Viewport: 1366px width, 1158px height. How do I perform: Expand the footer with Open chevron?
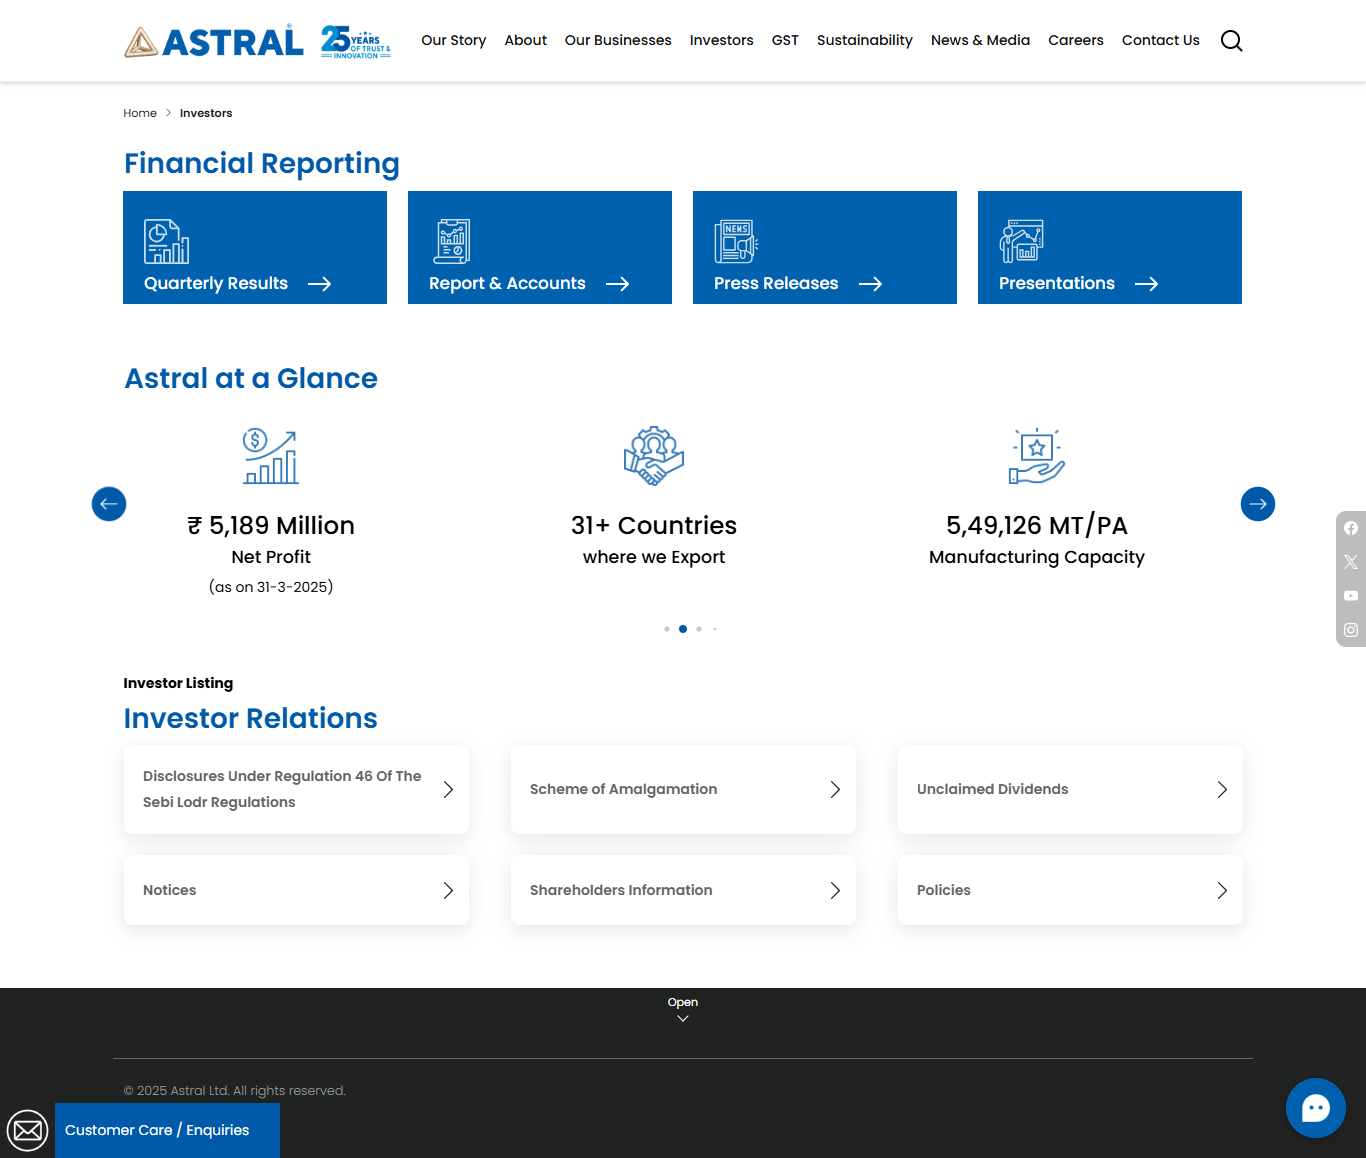[683, 1010]
